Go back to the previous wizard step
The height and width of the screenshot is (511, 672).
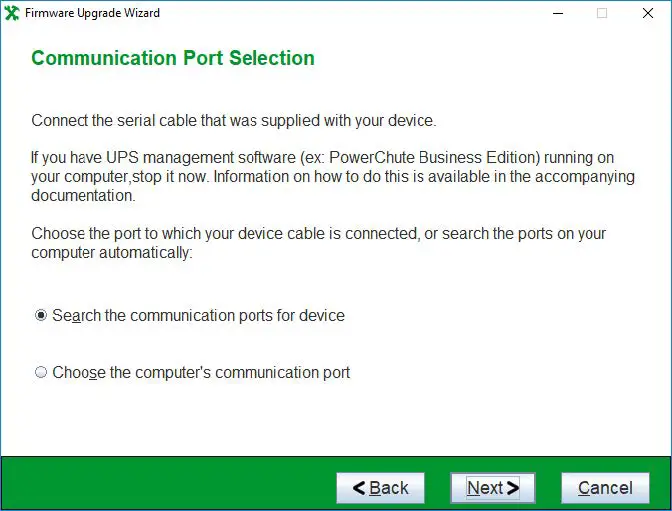pos(380,488)
